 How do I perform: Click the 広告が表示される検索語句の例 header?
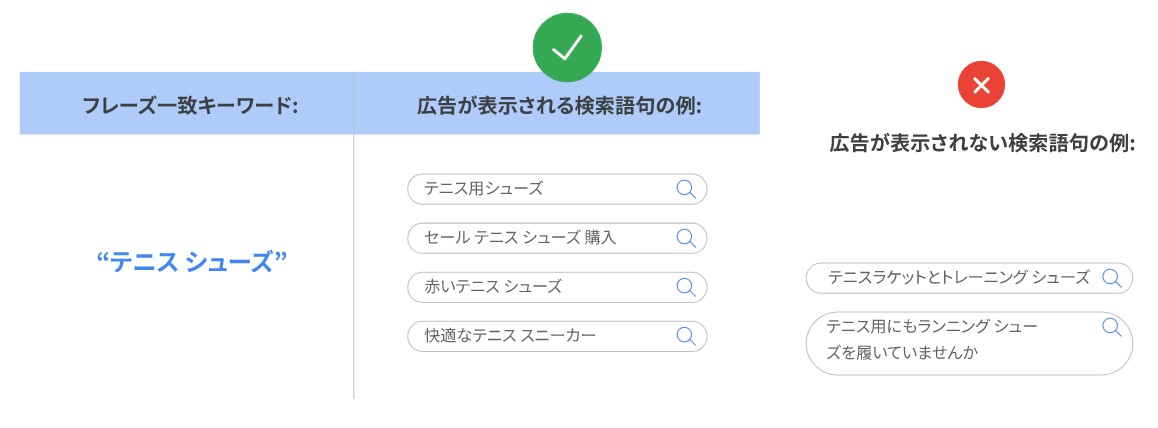point(557,103)
